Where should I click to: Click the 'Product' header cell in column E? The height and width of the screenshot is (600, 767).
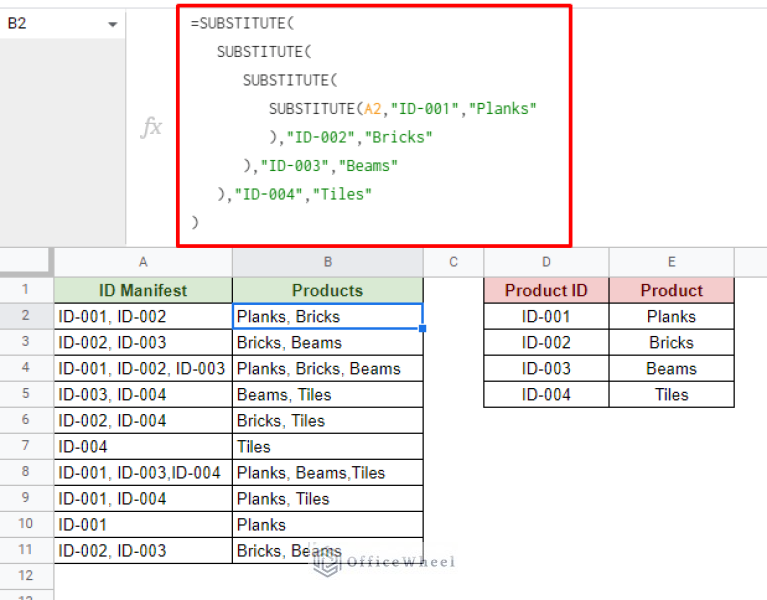672,290
